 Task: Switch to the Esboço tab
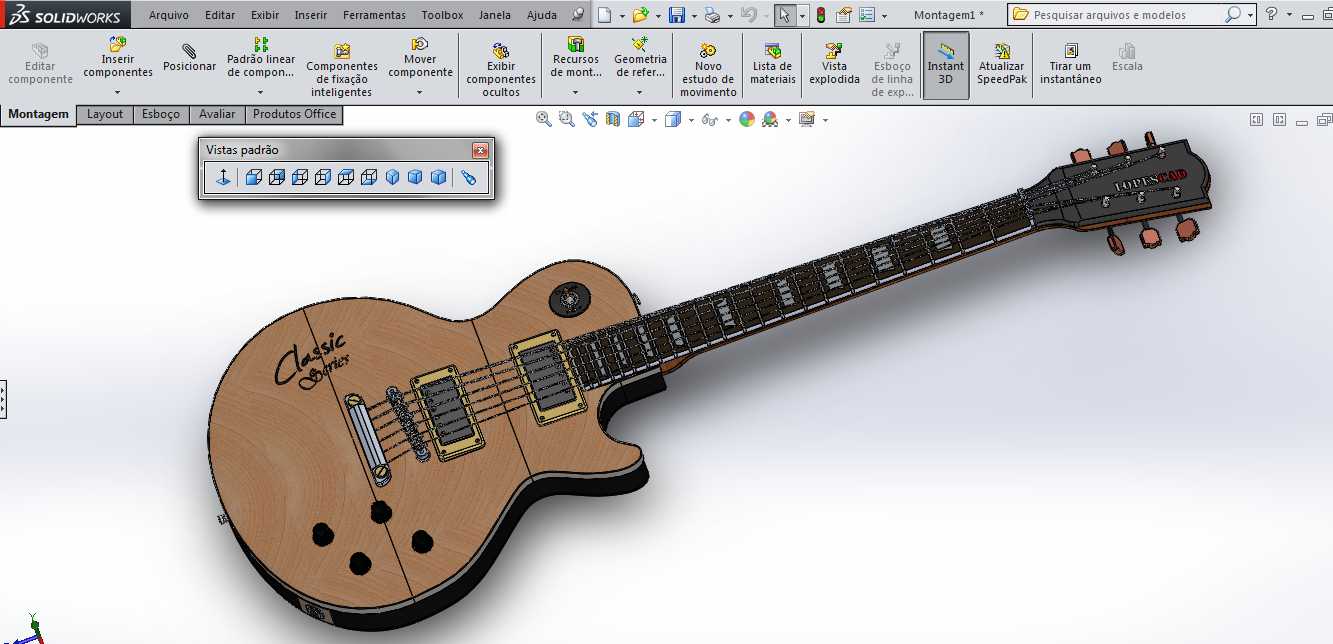pyautogui.click(x=161, y=114)
